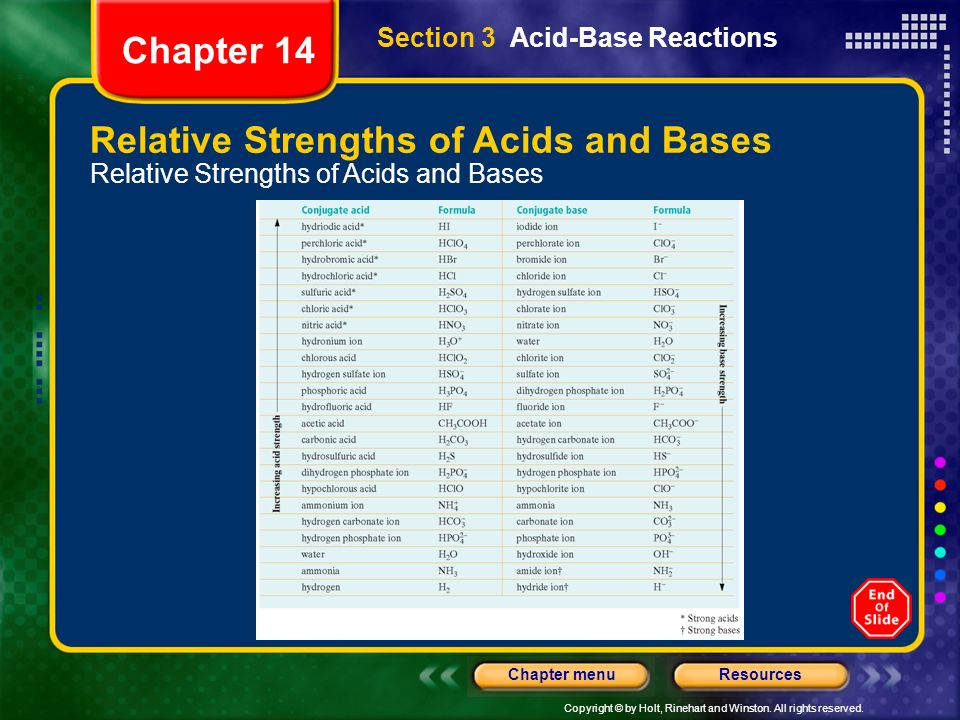Click the hydrosulfuric acid cell

coord(338,456)
